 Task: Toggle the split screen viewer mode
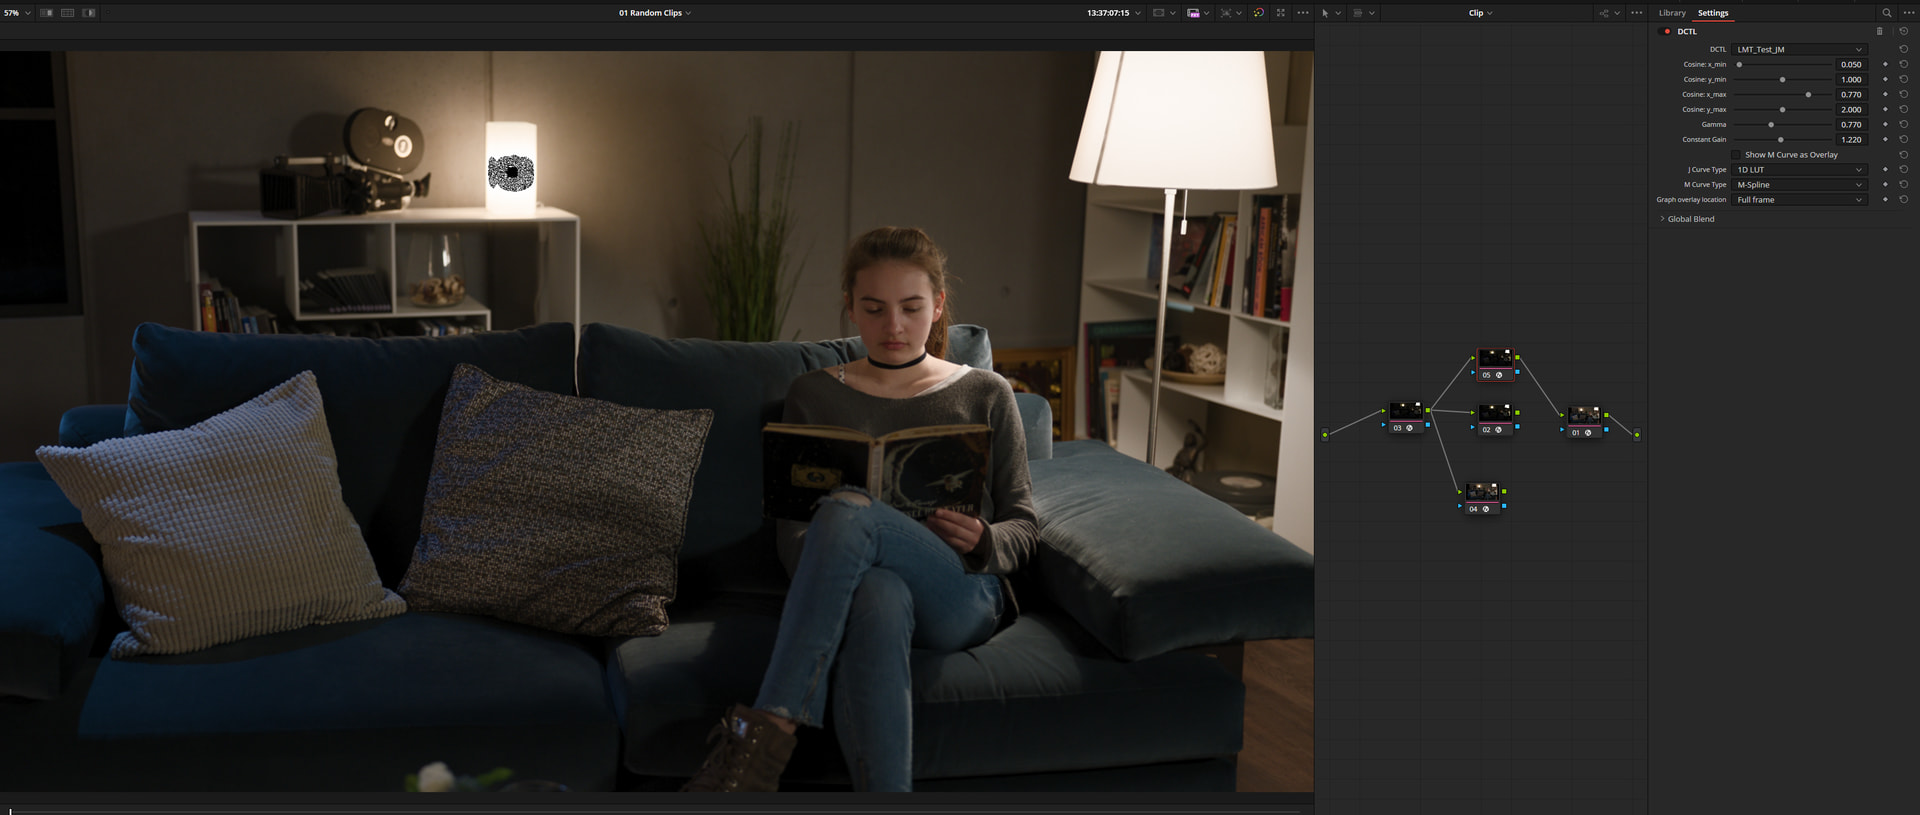pos(67,13)
